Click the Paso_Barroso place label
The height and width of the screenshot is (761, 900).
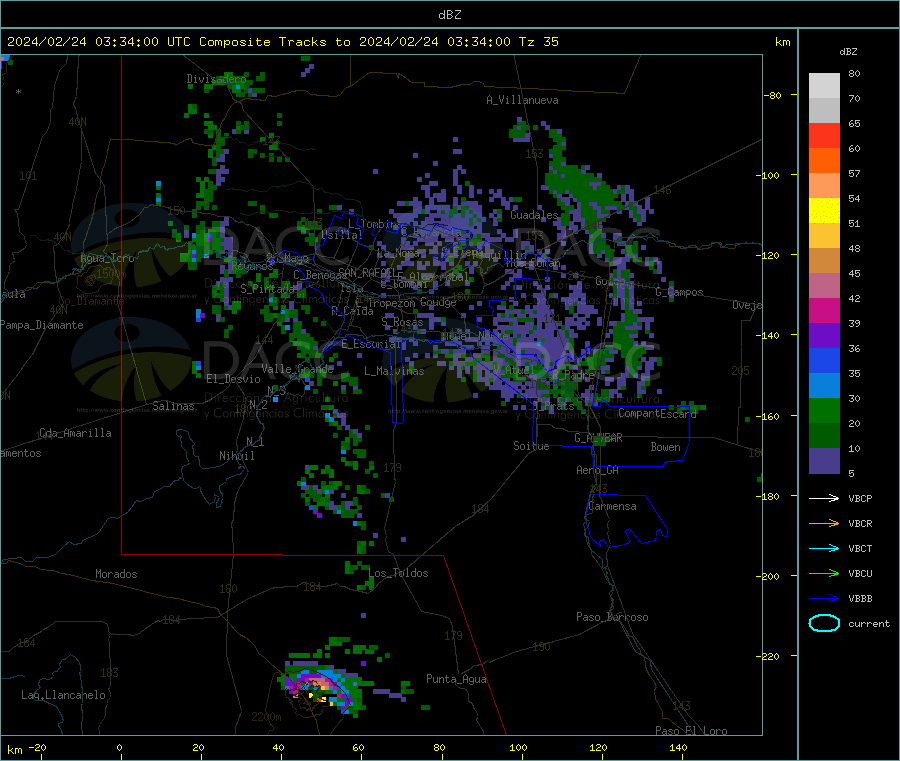[612, 618]
